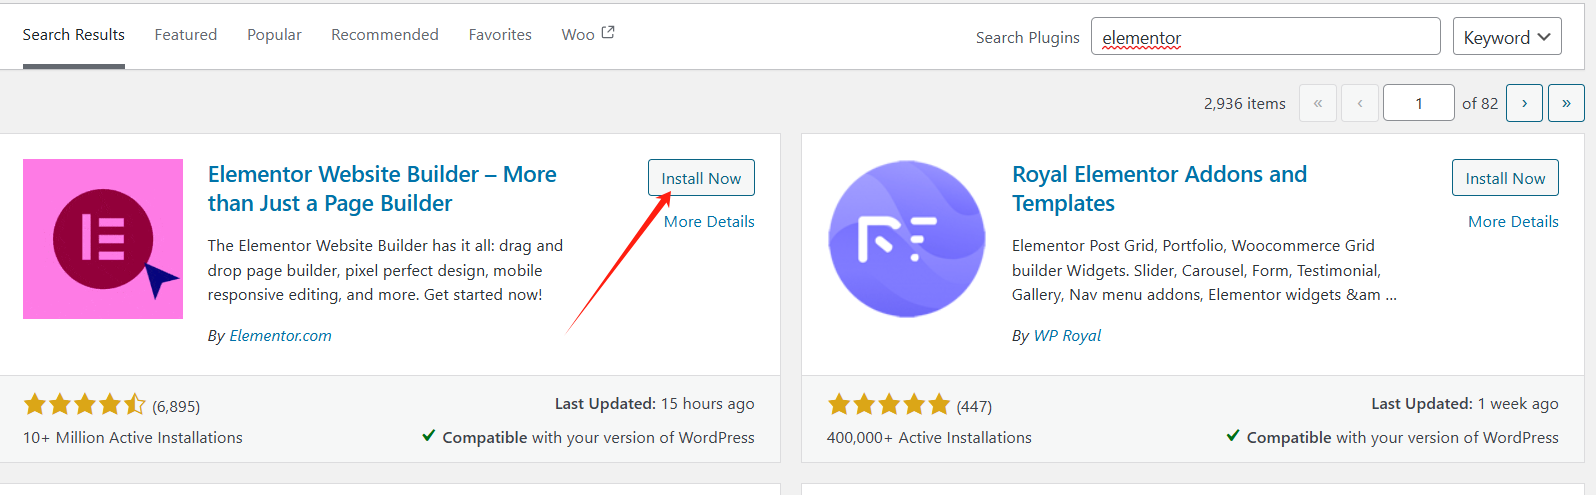
Task: Click the 'of 82' page total text
Action: tap(1480, 104)
